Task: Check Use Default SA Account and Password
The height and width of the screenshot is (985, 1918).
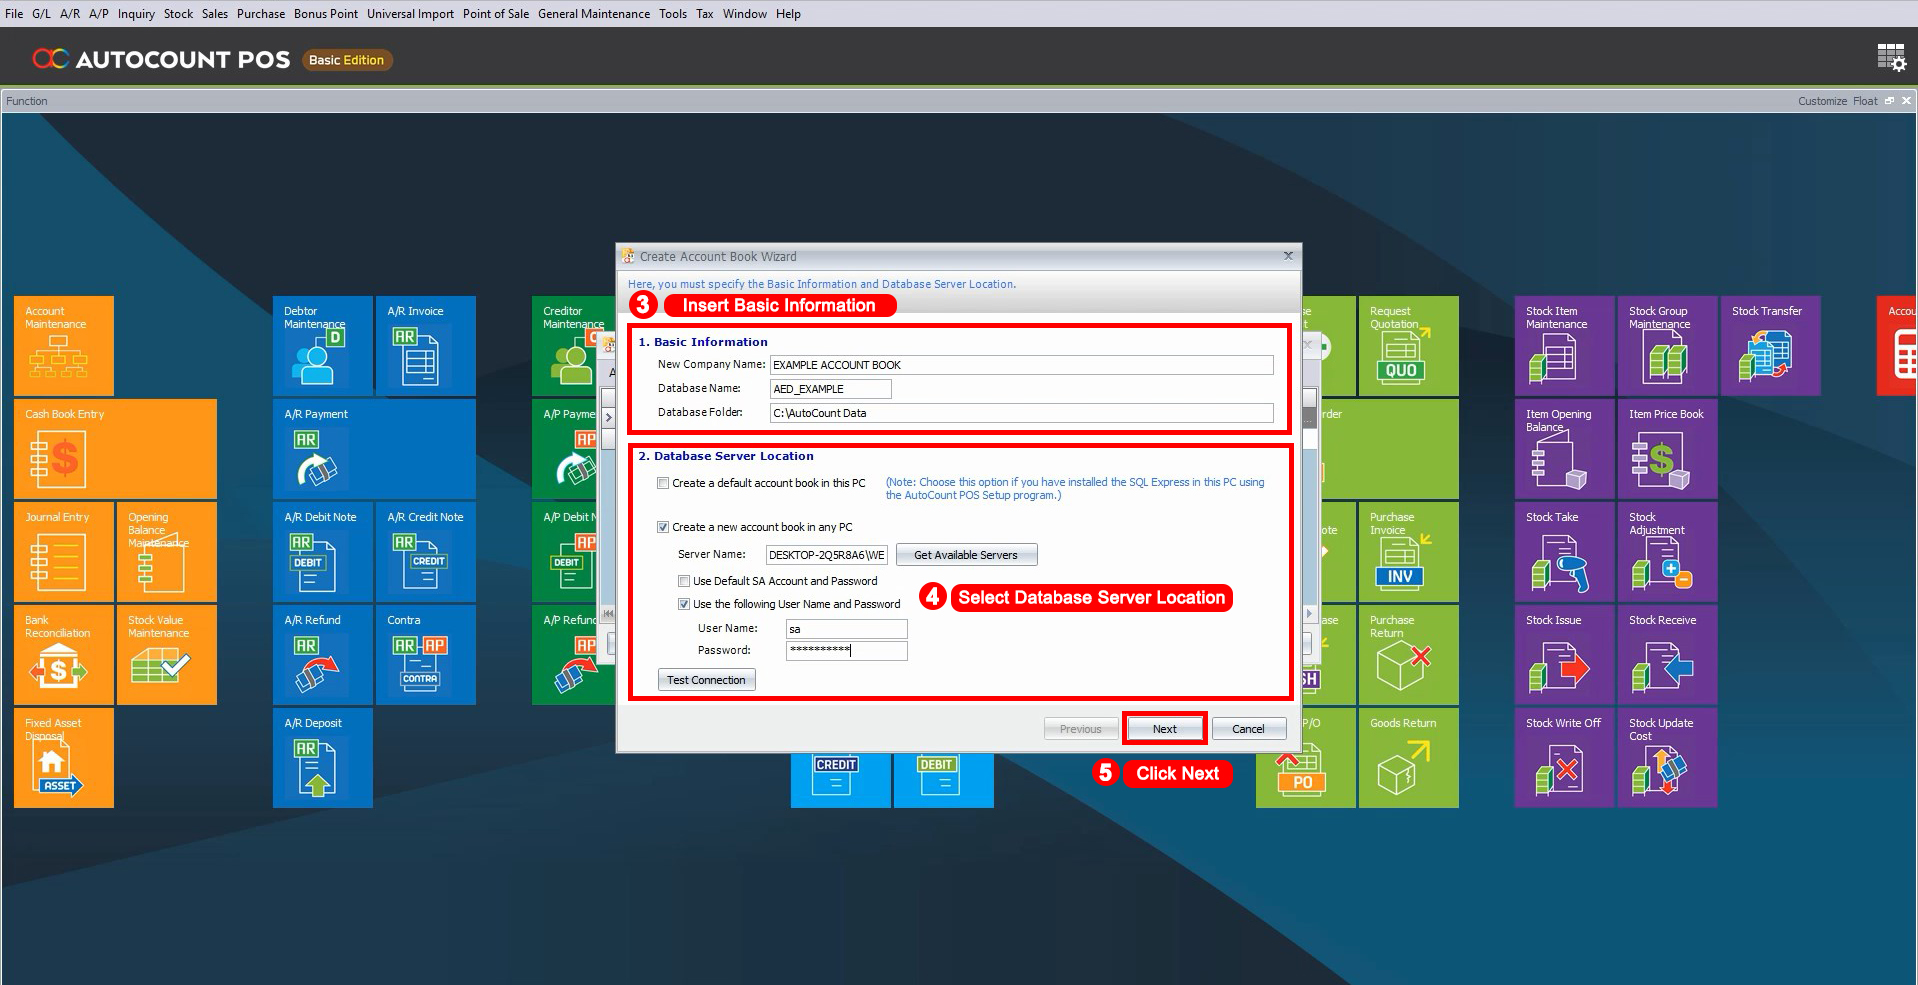Action: (x=684, y=581)
